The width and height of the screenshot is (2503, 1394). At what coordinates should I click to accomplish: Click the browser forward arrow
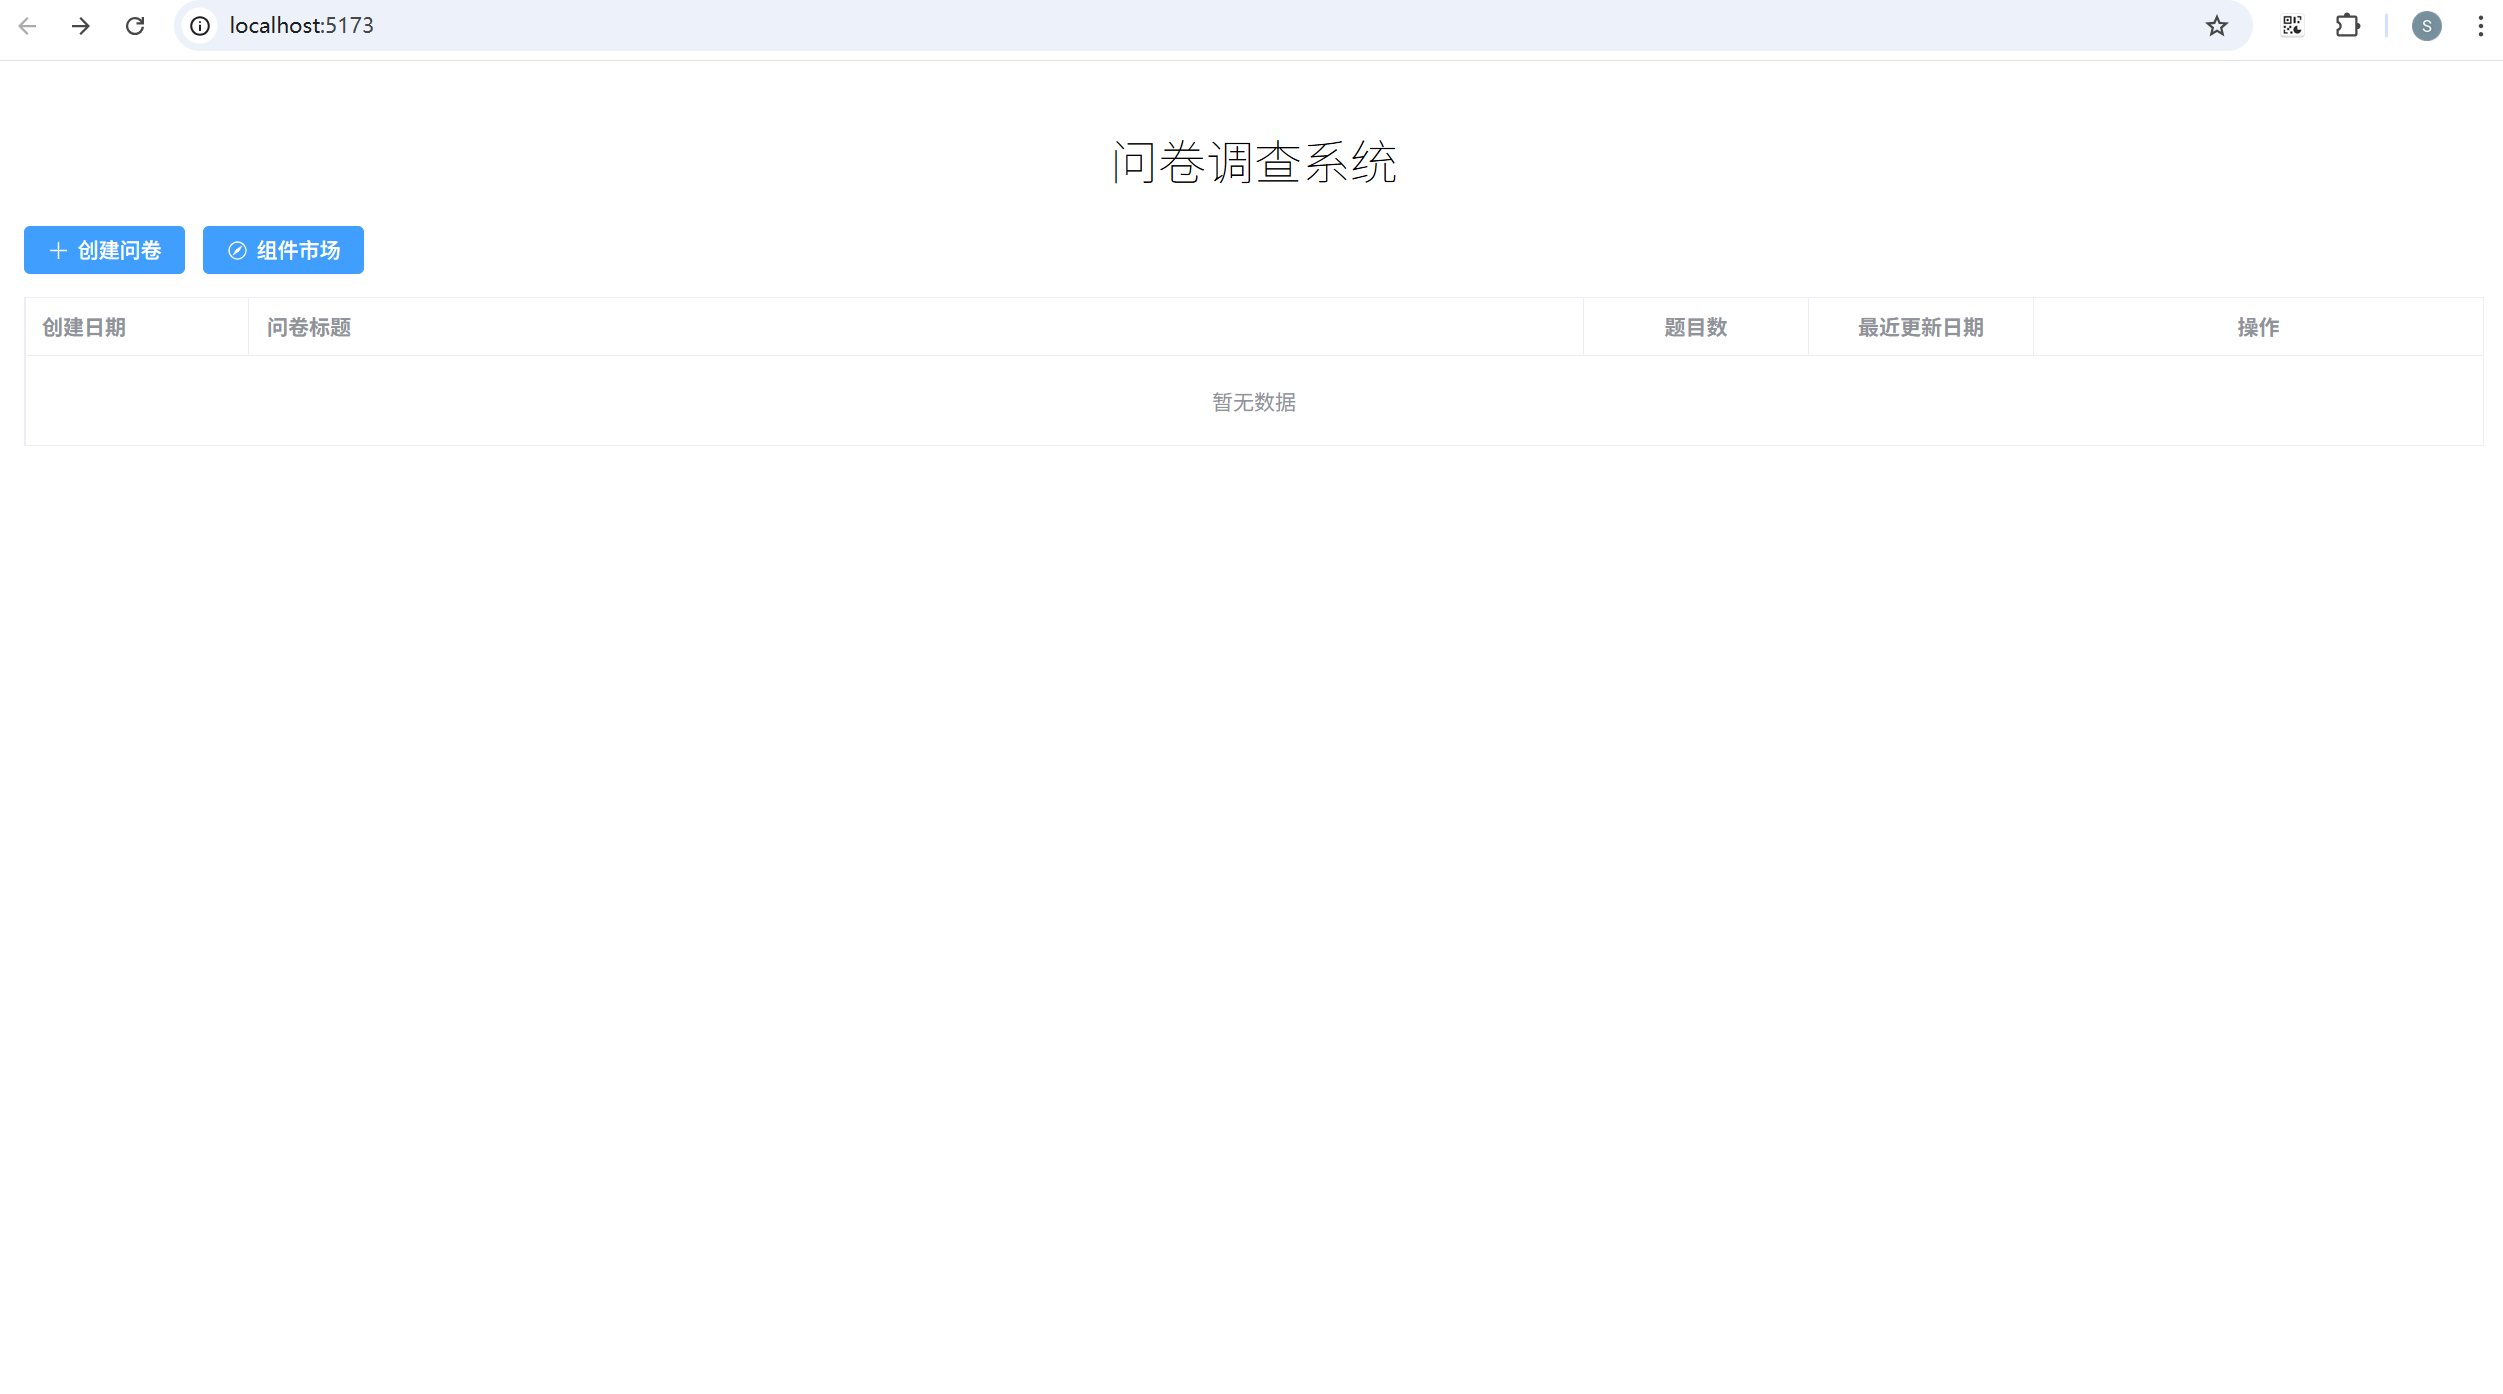click(81, 26)
